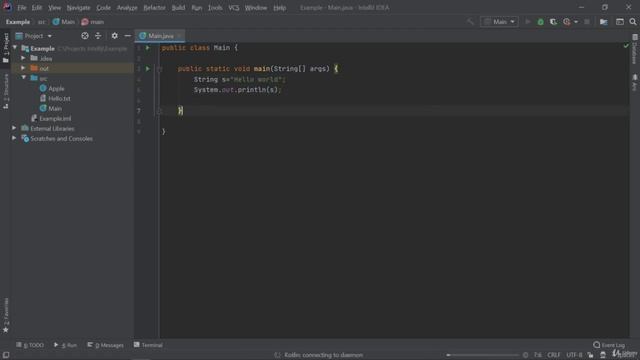
Task: Click Example breadcrumb in navigation bar
Action: tap(18, 22)
